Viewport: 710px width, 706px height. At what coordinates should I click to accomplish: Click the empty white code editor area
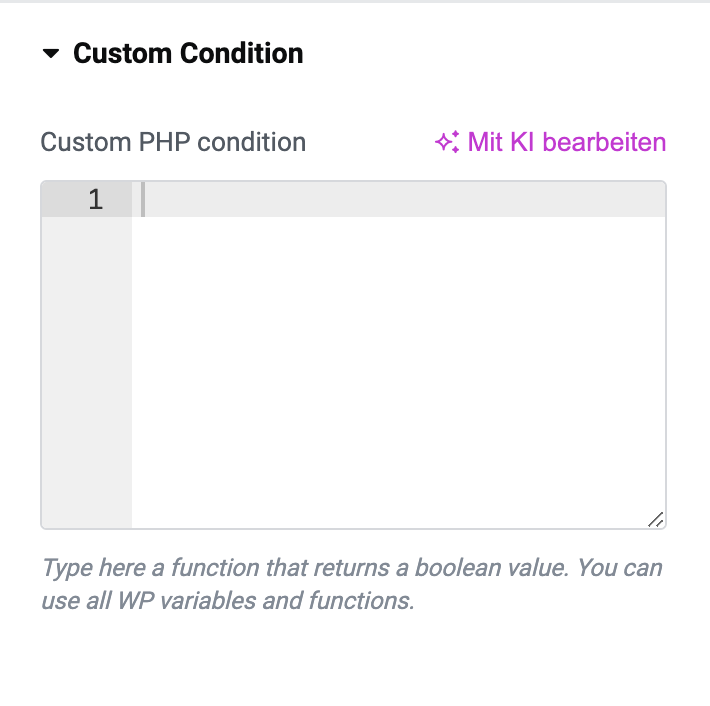398,371
